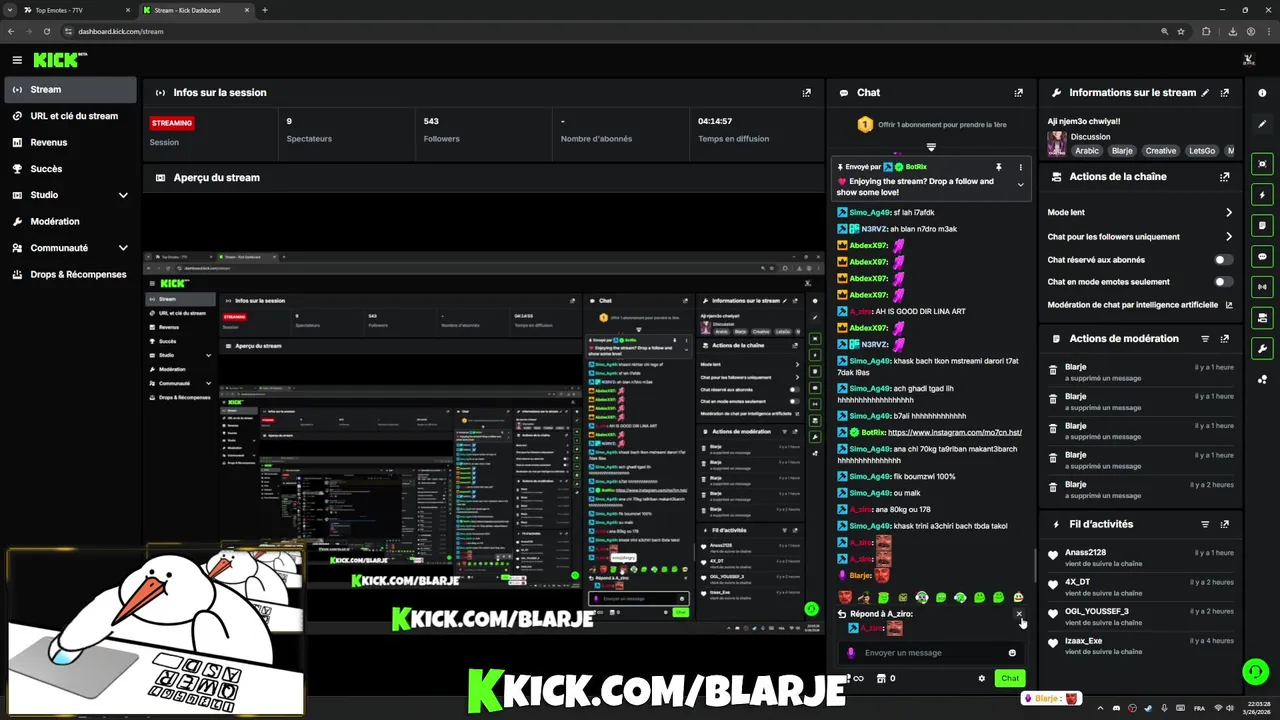Pop out the Informations sur le stream panel

pyautogui.click(x=1225, y=92)
